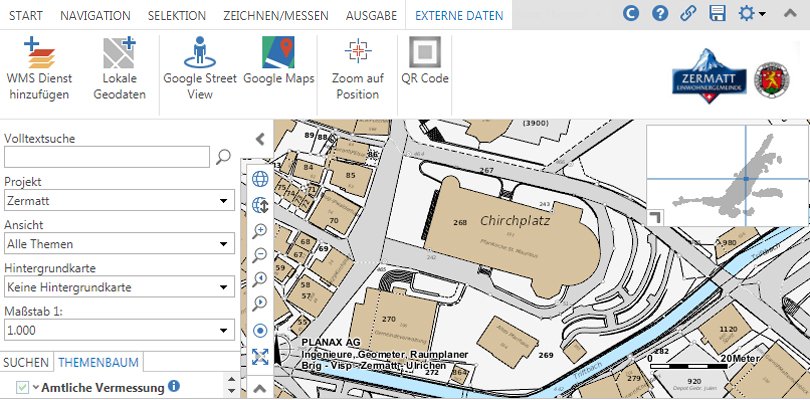The image size is (810, 400).
Task: Open Google Maps from the ribbon
Action: pos(278,65)
